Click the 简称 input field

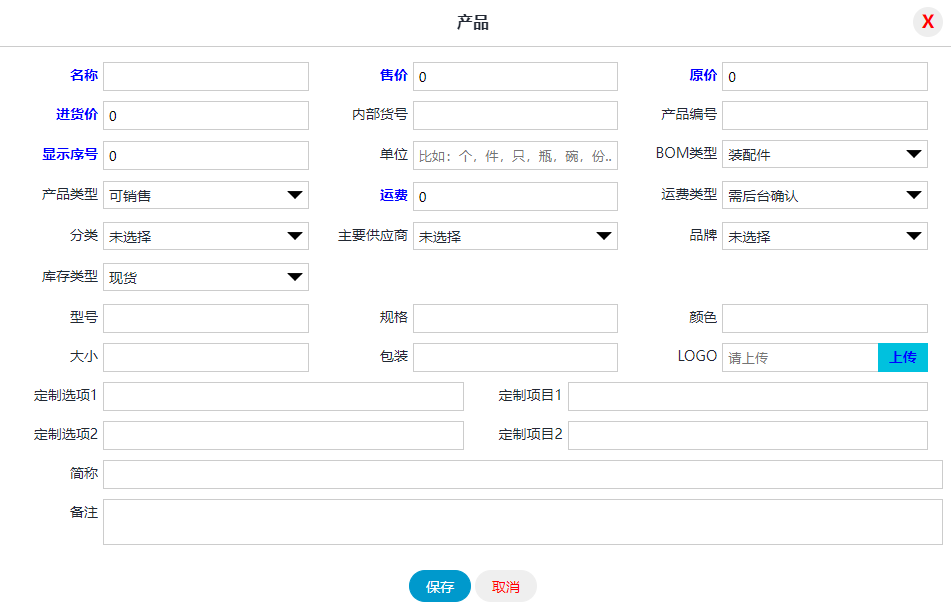(x=522, y=474)
